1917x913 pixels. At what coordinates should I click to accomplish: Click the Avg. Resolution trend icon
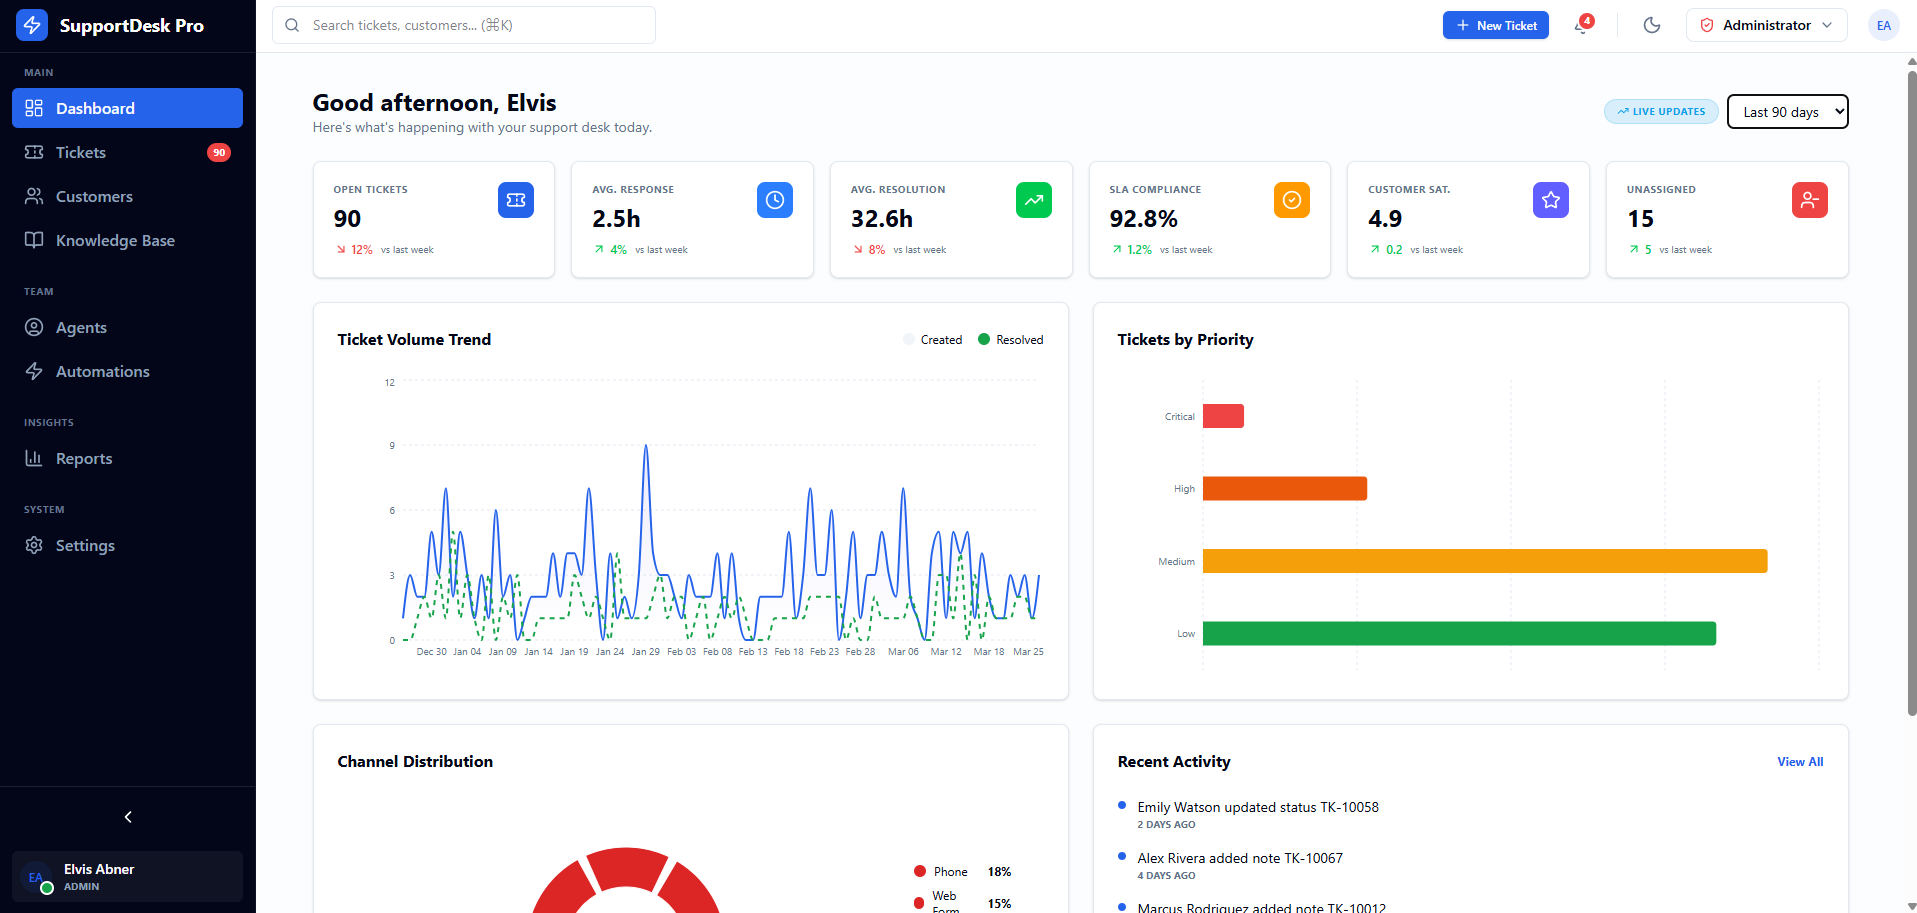pyautogui.click(x=1033, y=200)
